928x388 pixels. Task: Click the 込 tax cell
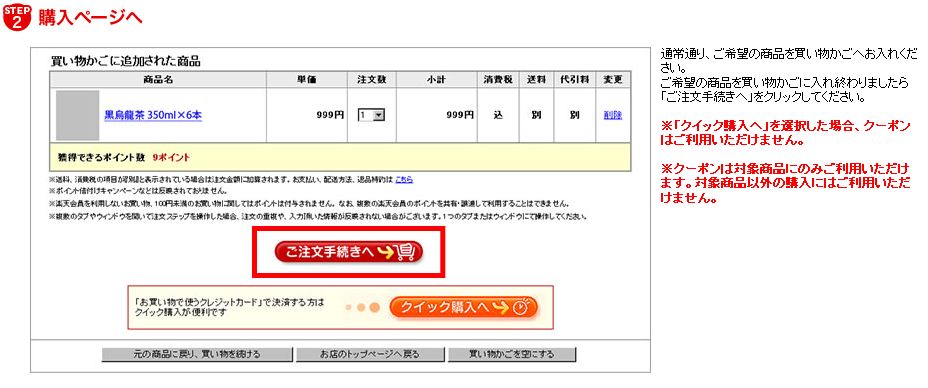point(498,115)
